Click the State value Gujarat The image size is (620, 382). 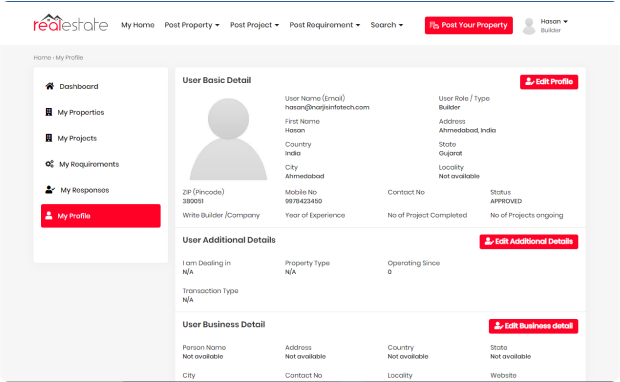pos(450,153)
